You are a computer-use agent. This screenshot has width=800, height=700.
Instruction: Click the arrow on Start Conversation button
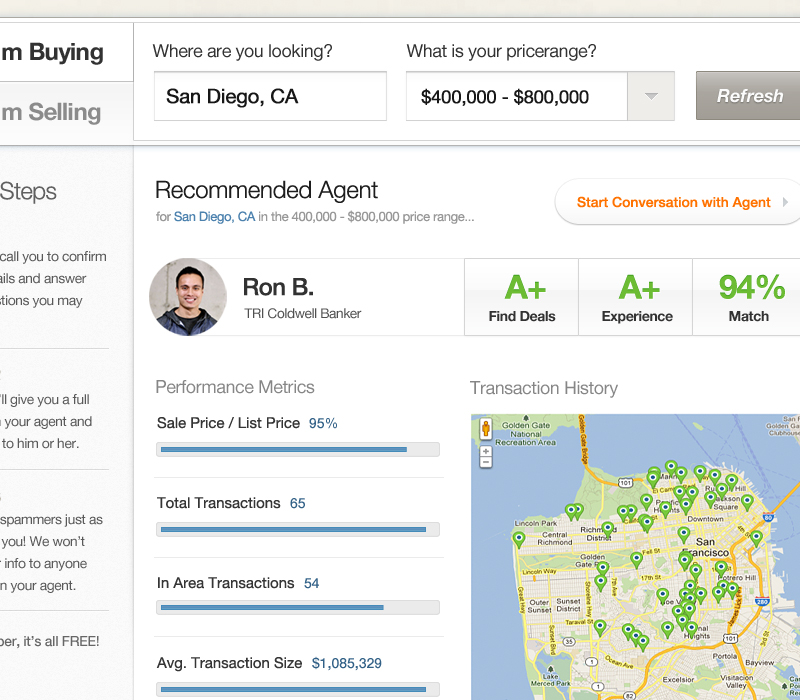click(x=786, y=202)
